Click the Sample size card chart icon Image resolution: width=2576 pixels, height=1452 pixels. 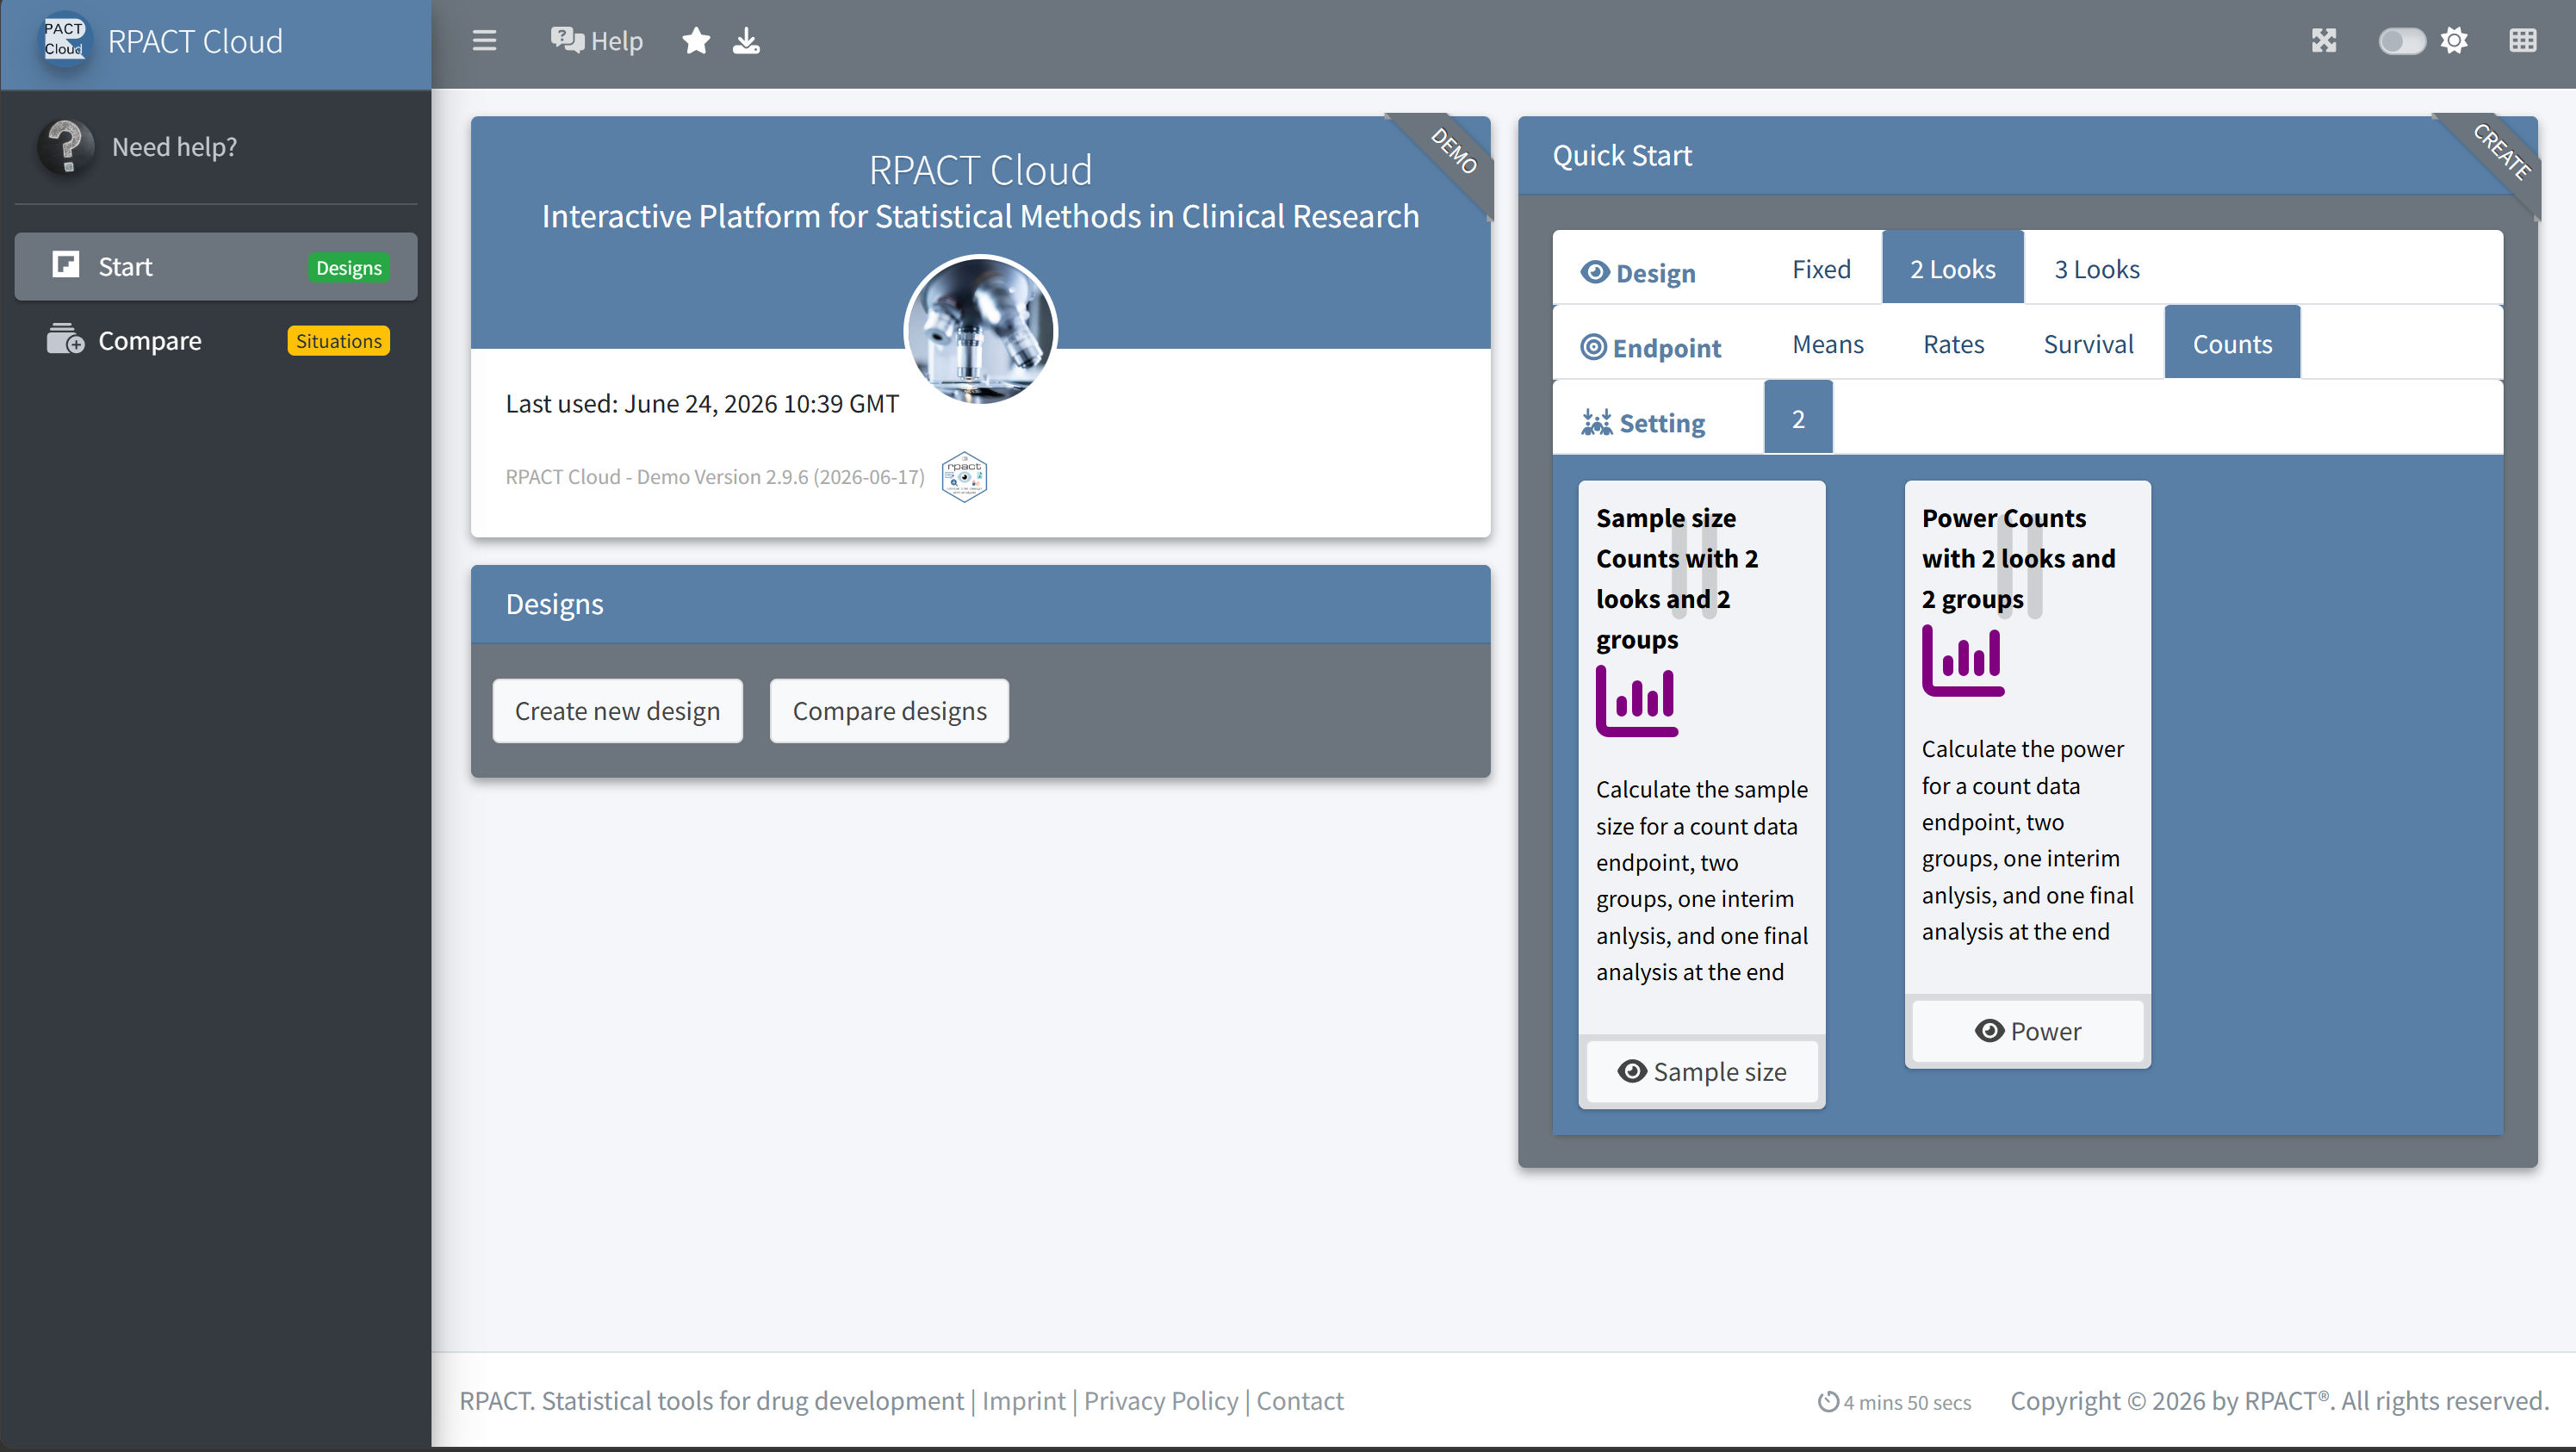pyautogui.click(x=1637, y=700)
